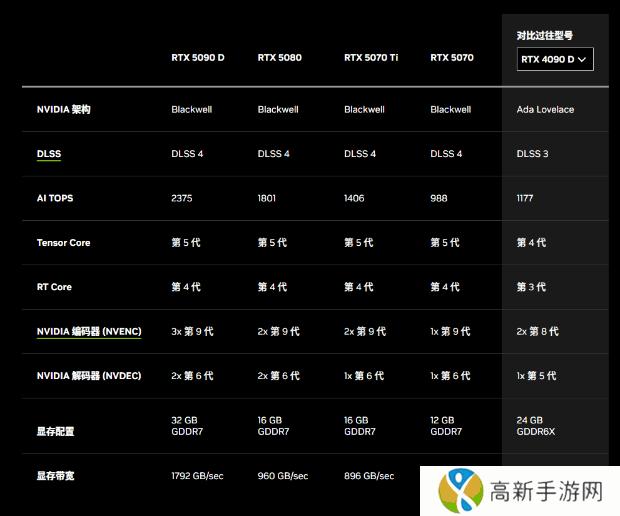Image resolution: width=620 pixels, height=516 pixels.
Task: Select the RTX 5070 column header
Action: pos(452,57)
